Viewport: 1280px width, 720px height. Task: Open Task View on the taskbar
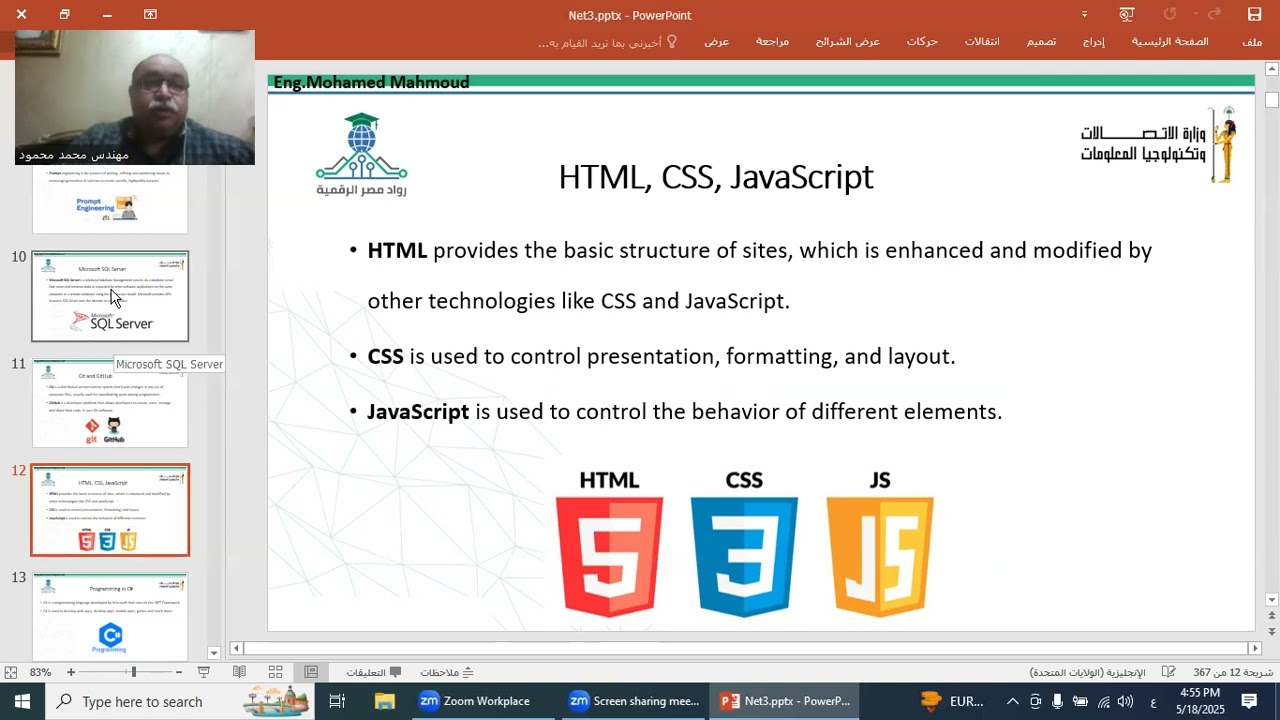tap(337, 701)
